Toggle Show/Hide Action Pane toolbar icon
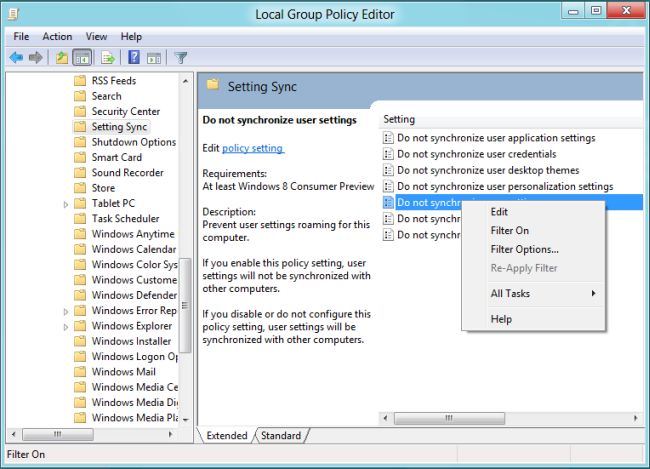Screen dimensions: 650x469 pyautogui.click(x=154, y=58)
